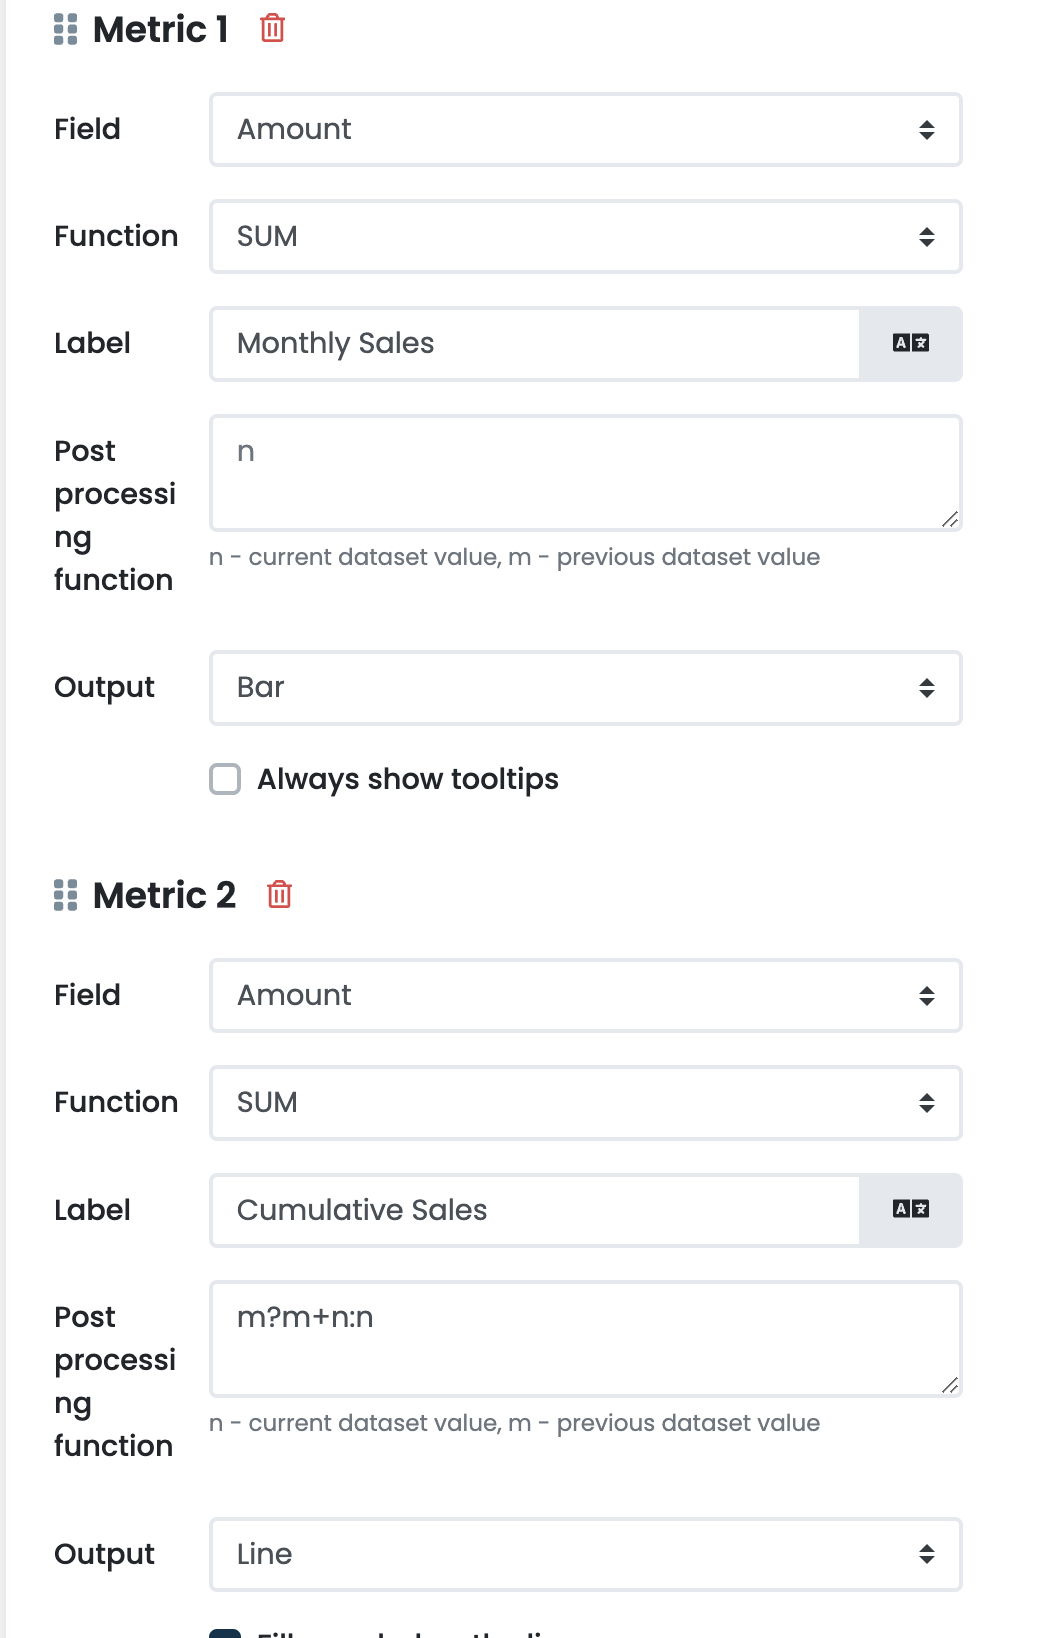Edit the m?m+n:n post processing expression

click(585, 1338)
